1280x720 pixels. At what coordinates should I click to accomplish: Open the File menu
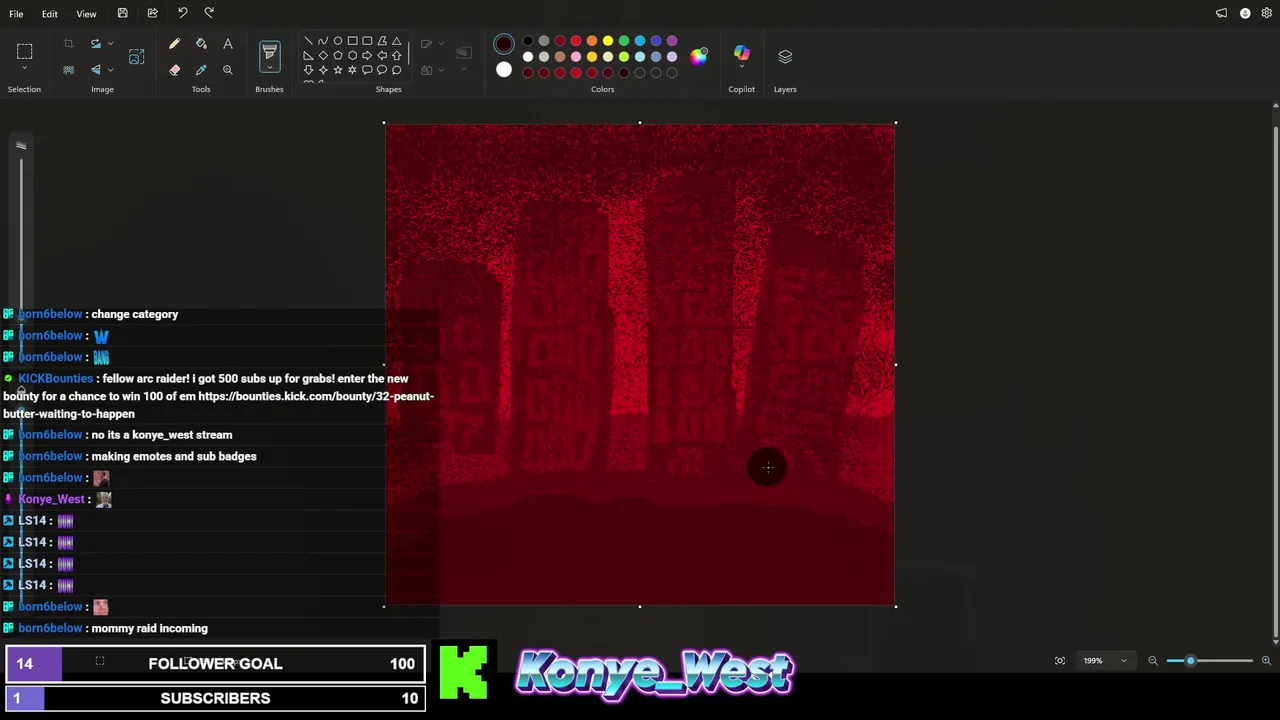pyautogui.click(x=16, y=14)
